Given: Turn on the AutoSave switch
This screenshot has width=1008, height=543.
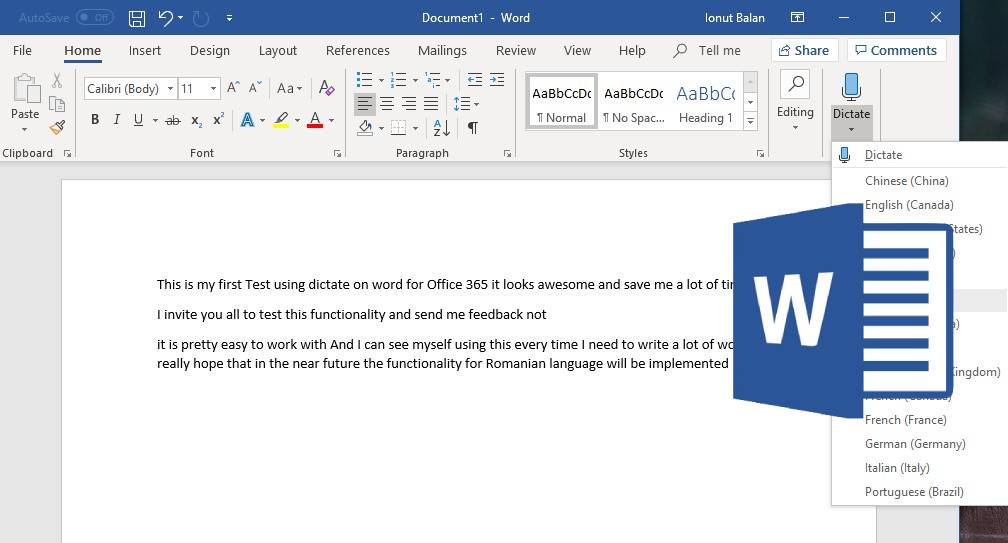Looking at the screenshot, I should (x=94, y=17).
